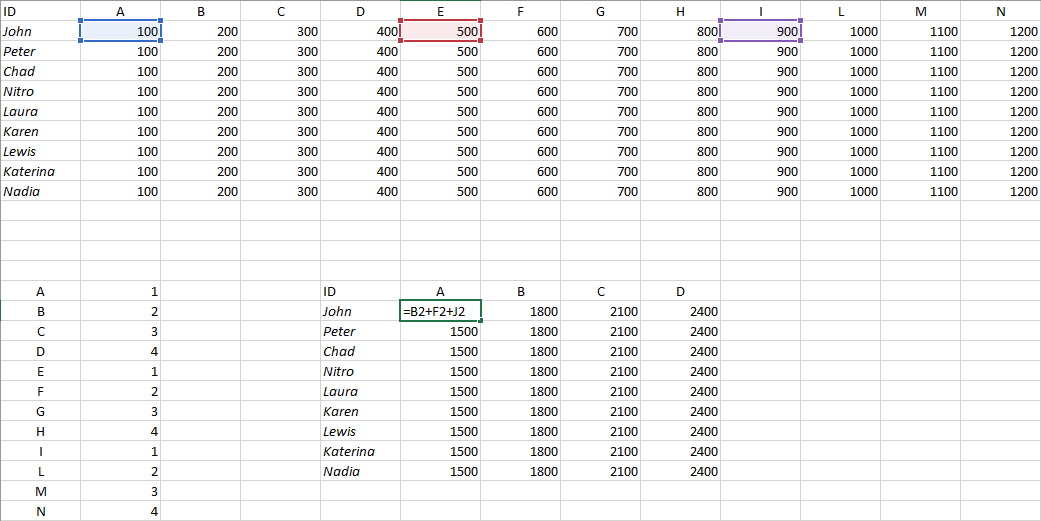Click letter B in the letter-number mapping list
The height and width of the screenshot is (521, 1041).
[x=40, y=311]
